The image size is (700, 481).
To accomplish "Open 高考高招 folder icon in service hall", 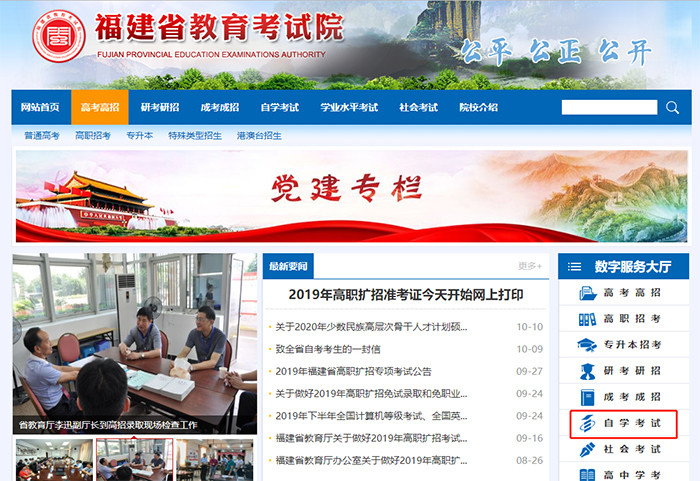I will (x=587, y=293).
